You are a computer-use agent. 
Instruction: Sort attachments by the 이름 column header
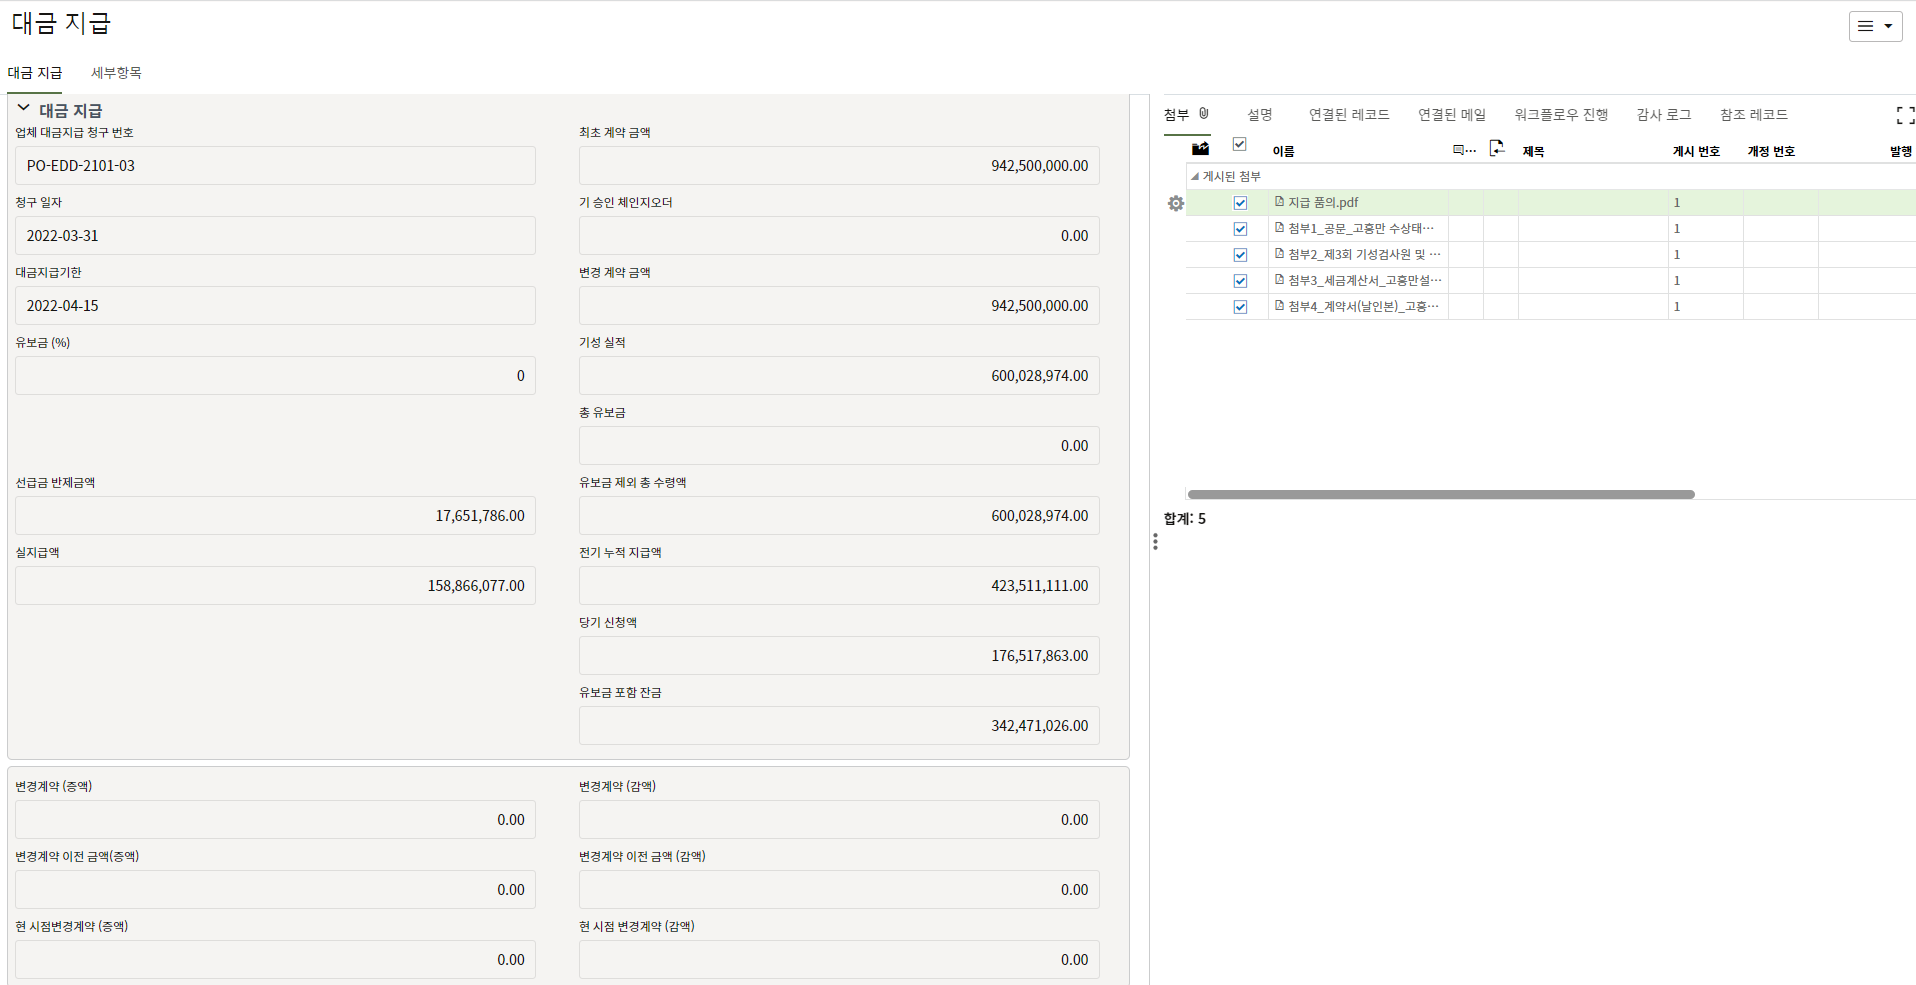click(x=1283, y=151)
